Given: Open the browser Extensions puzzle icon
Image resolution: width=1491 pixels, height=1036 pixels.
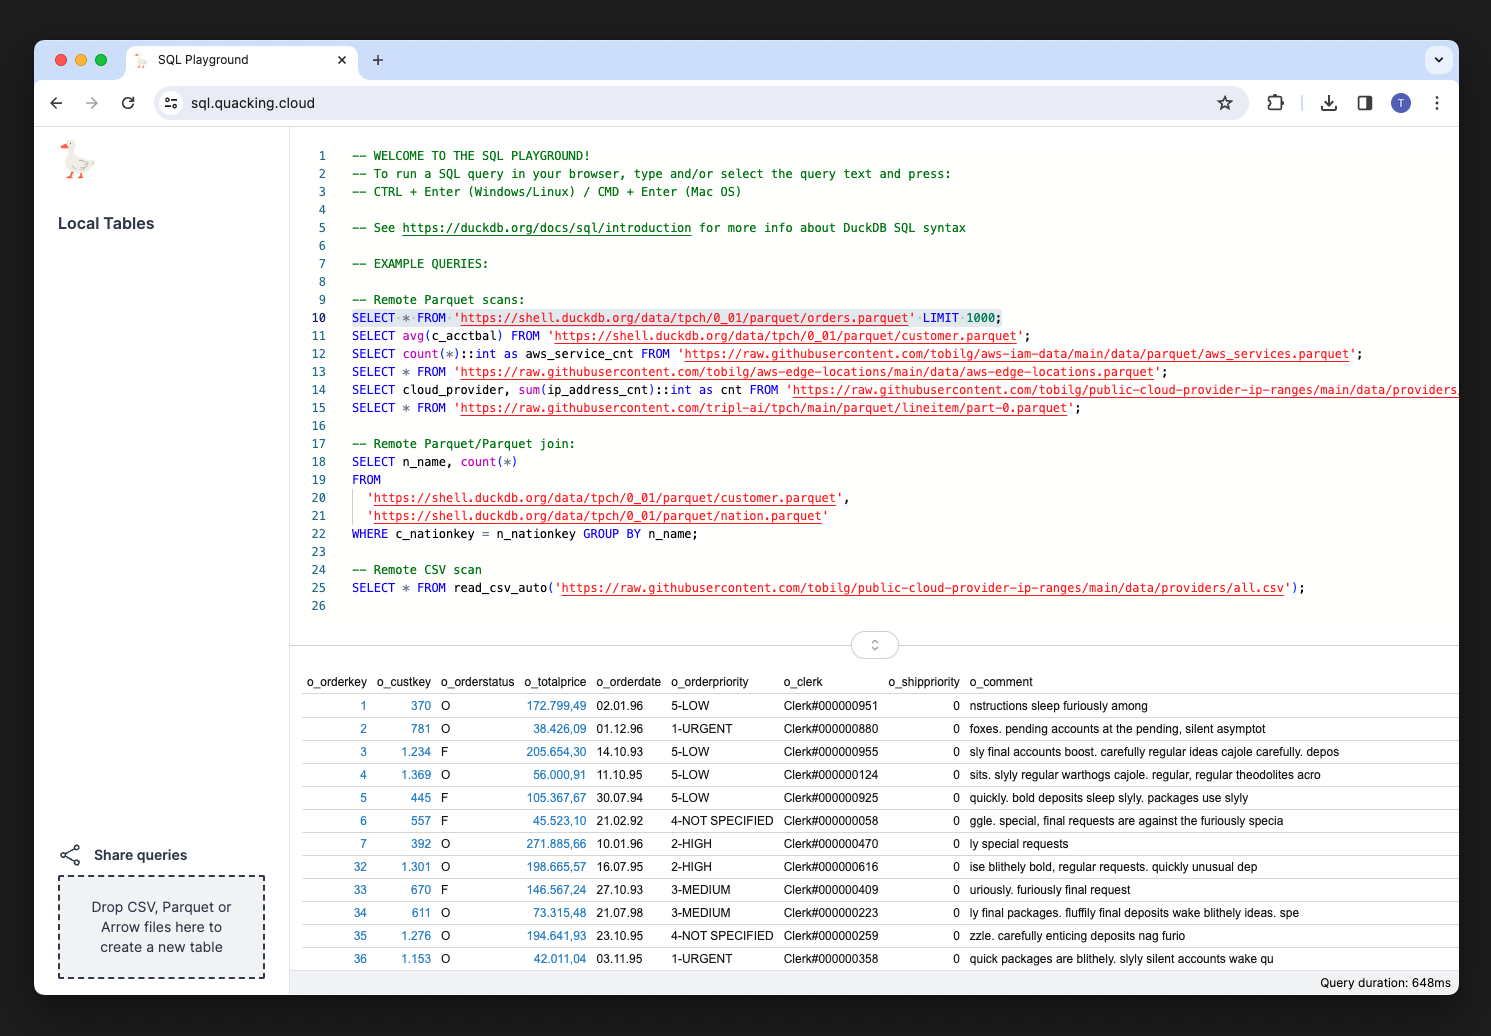Looking at the screenshot, I should pos(1275,103).
